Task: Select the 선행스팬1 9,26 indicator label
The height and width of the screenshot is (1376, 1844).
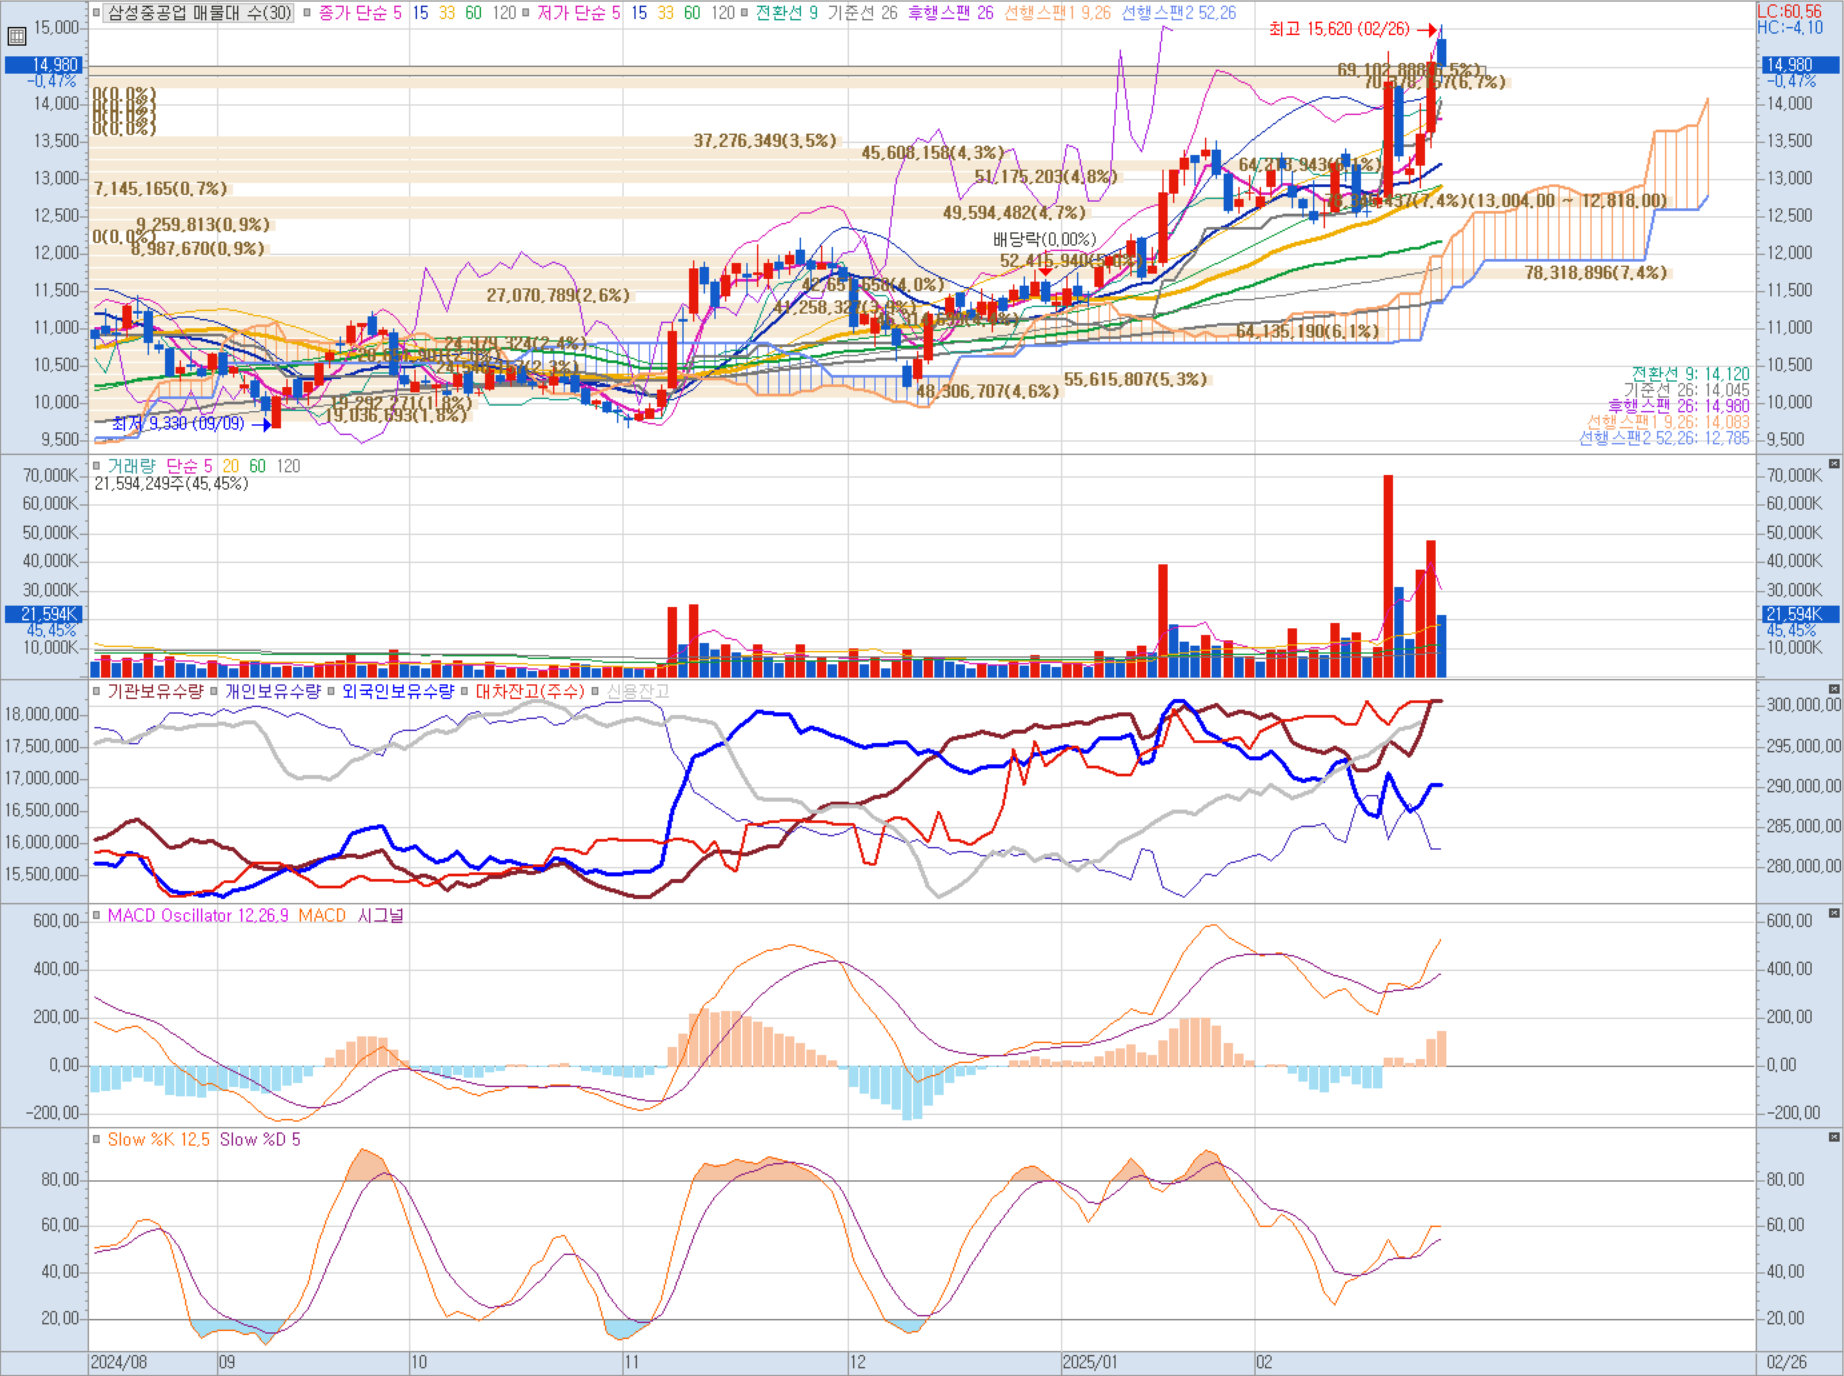Action: 1057,13
